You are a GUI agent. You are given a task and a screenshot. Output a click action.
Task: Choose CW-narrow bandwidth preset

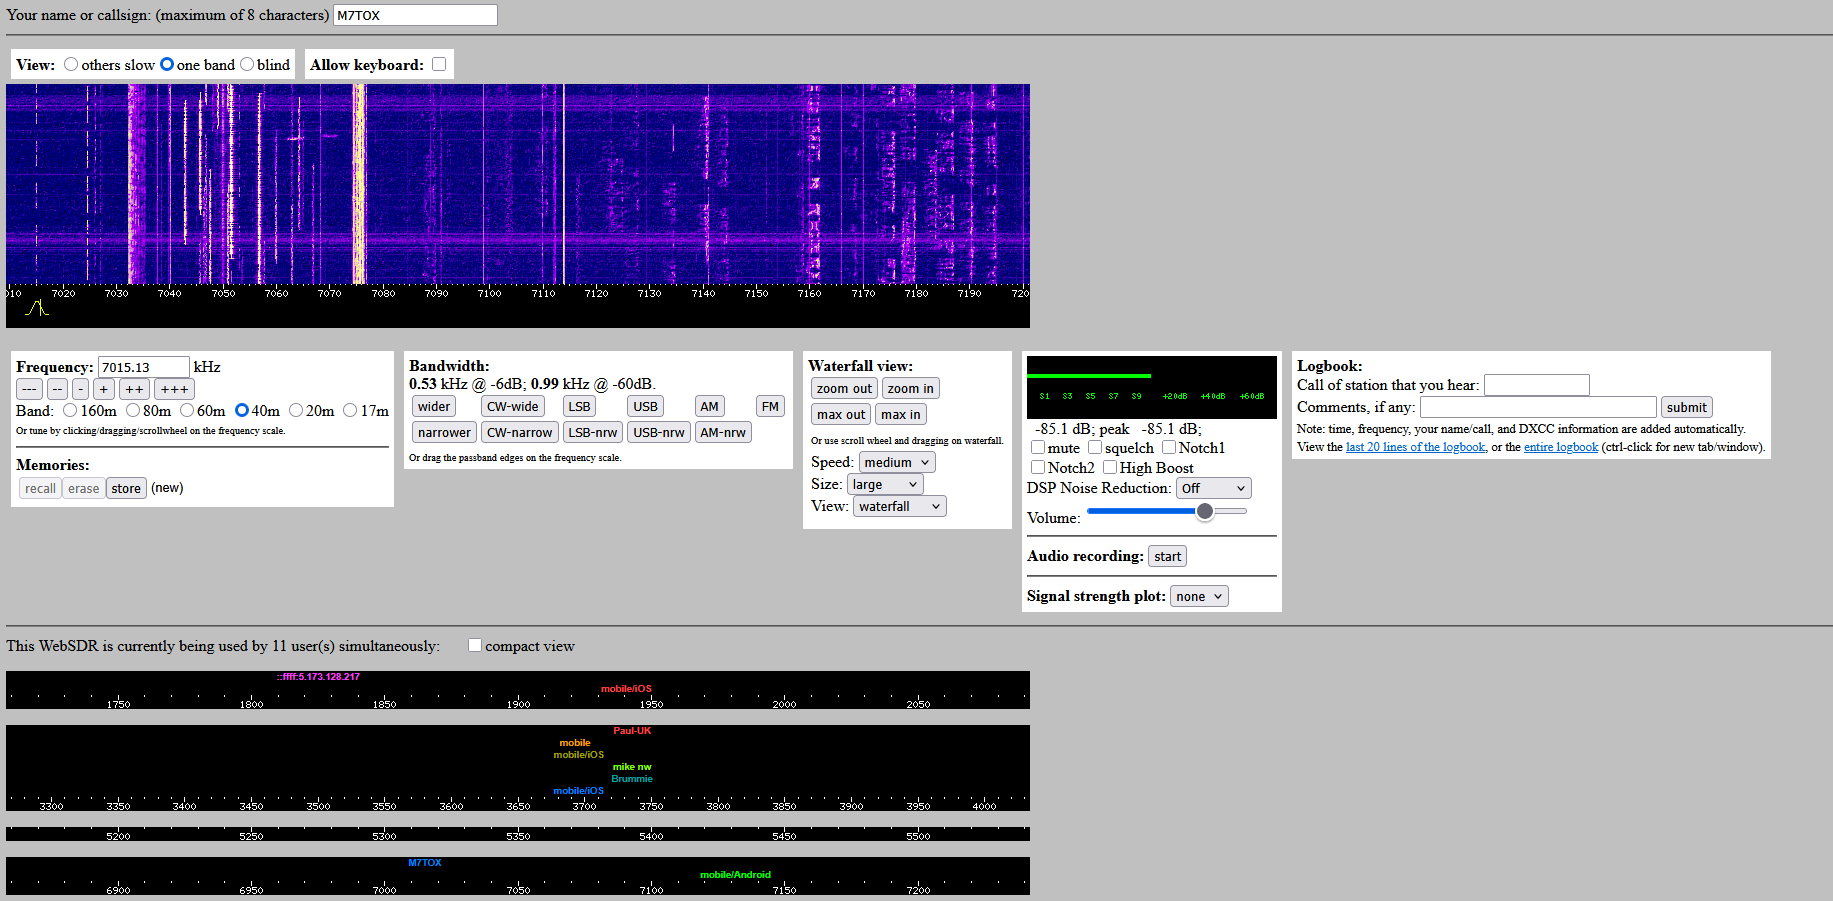tap(519, 432)
